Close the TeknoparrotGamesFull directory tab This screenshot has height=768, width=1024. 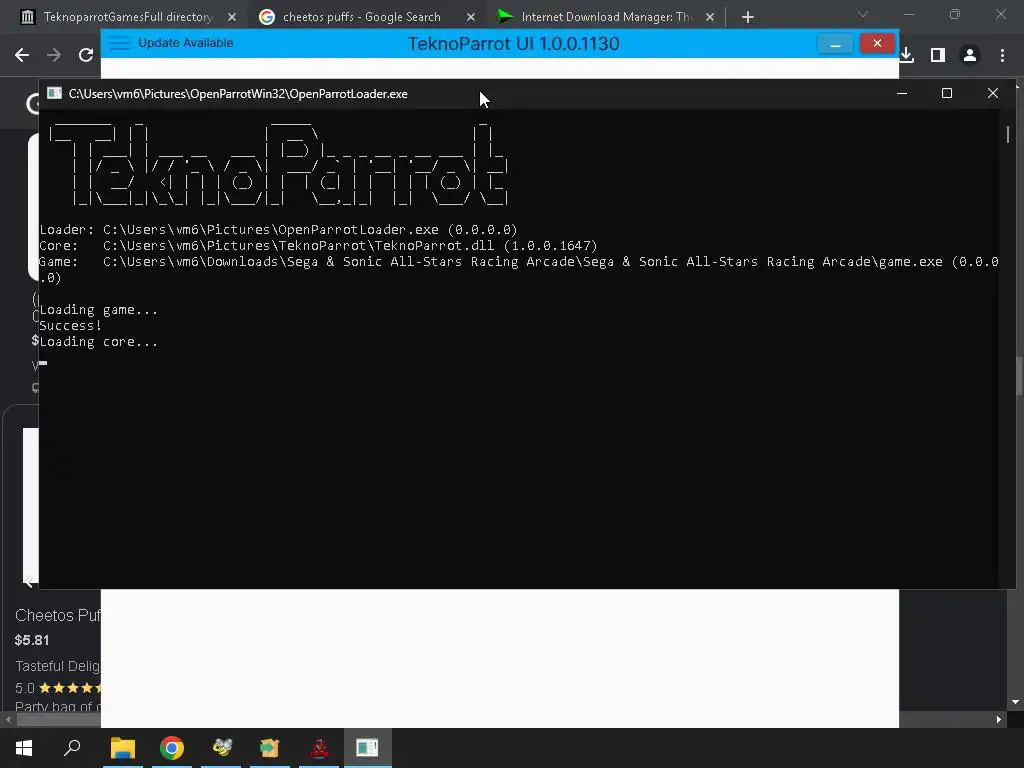click(232, 17)
